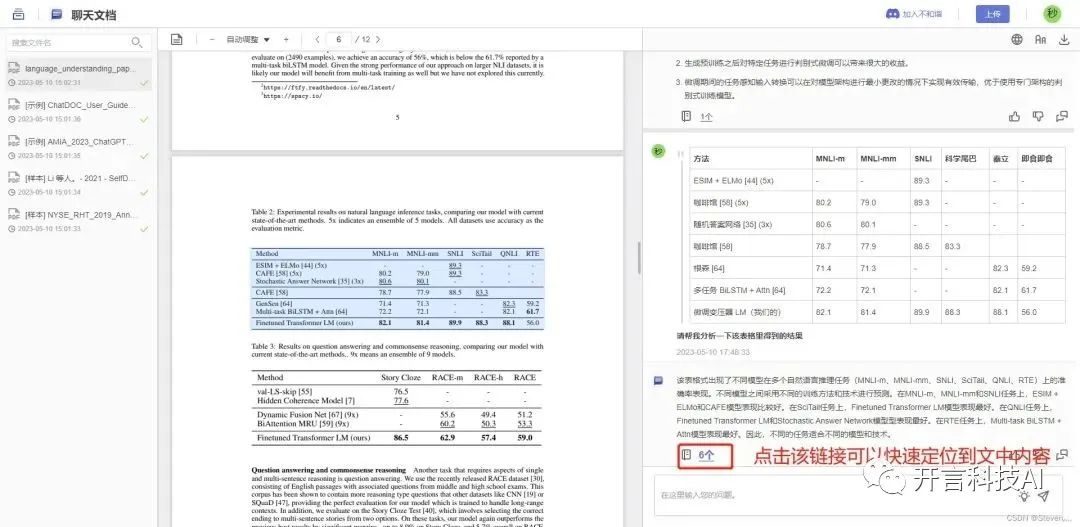Click the book icon beside 1个
The image size is (1080, 527).
tap(686, 116)
